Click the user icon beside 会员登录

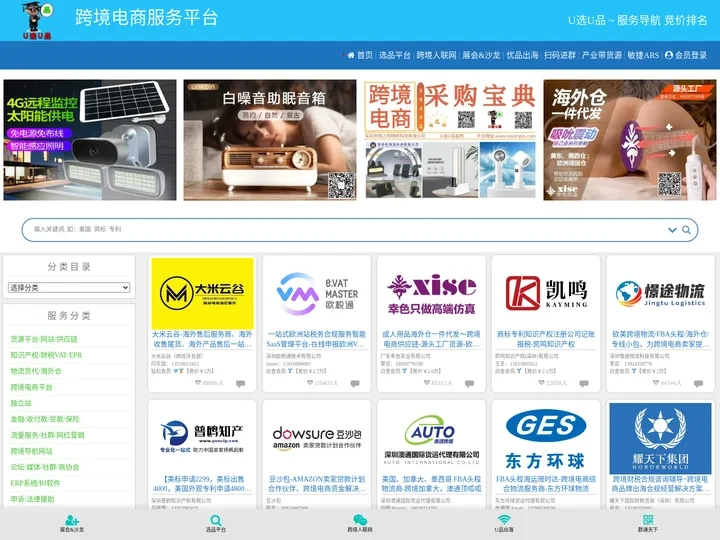669,55
